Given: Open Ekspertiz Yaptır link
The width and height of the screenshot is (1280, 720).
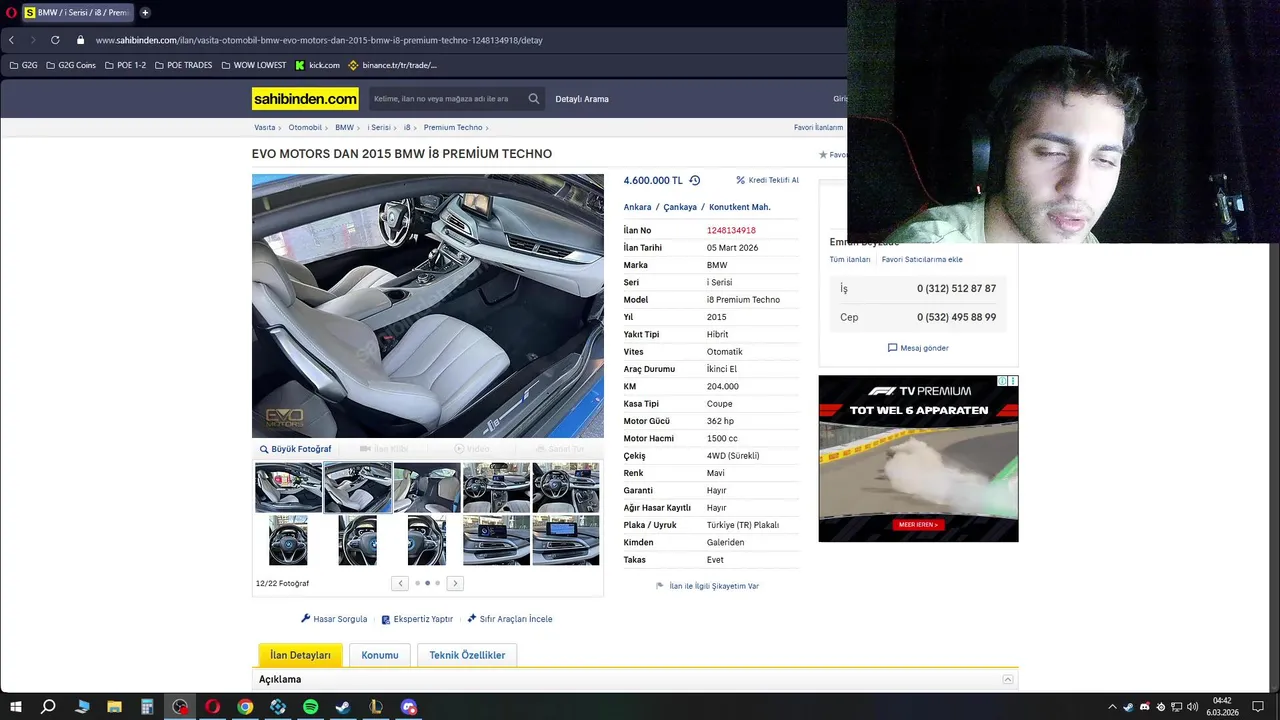Looking at the screenshot, I should 417,619.
